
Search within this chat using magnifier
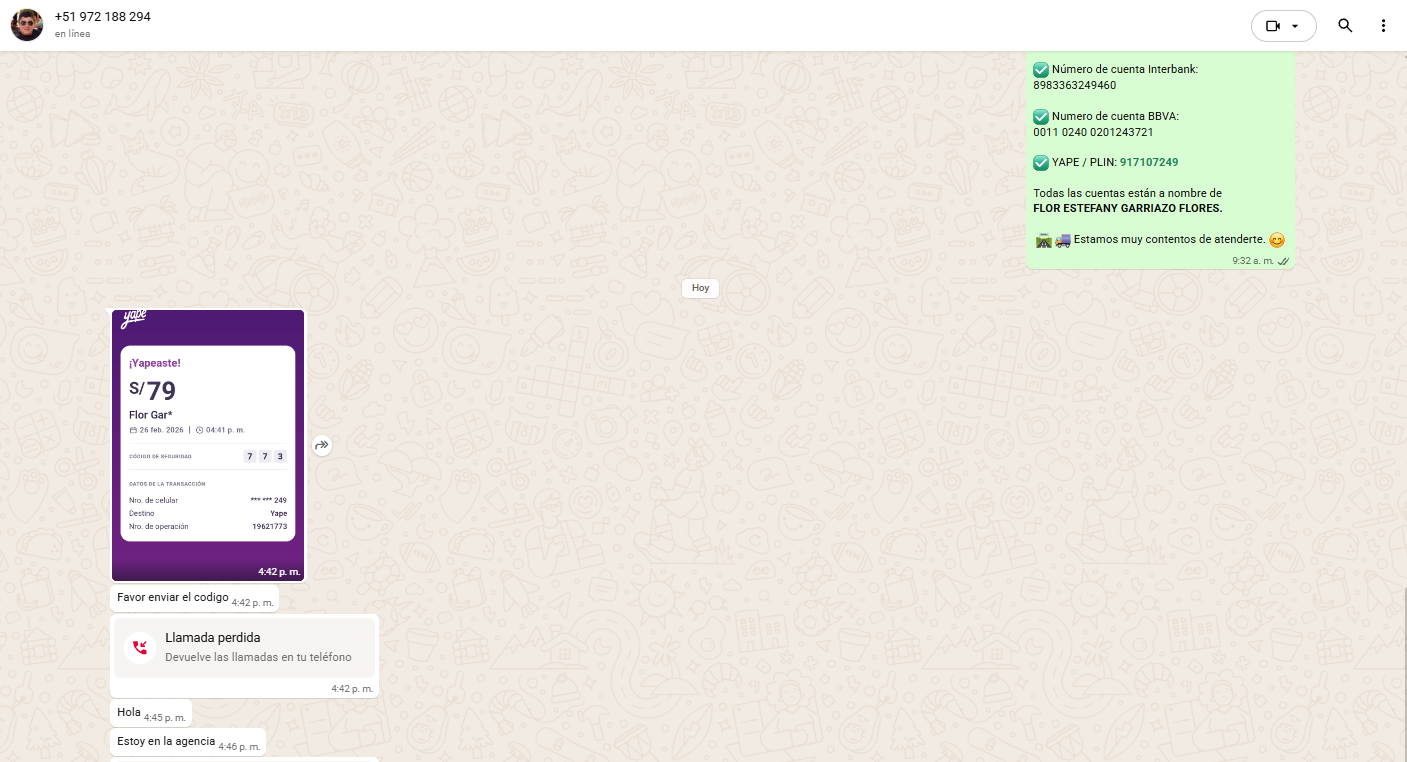point(1345,26)
